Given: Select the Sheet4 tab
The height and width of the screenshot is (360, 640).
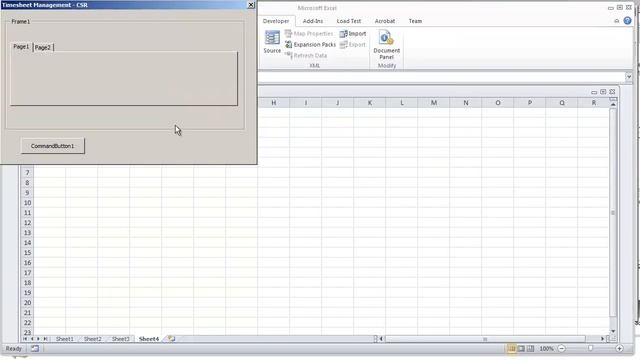Looking at the screenshot, I should [149, 339].
